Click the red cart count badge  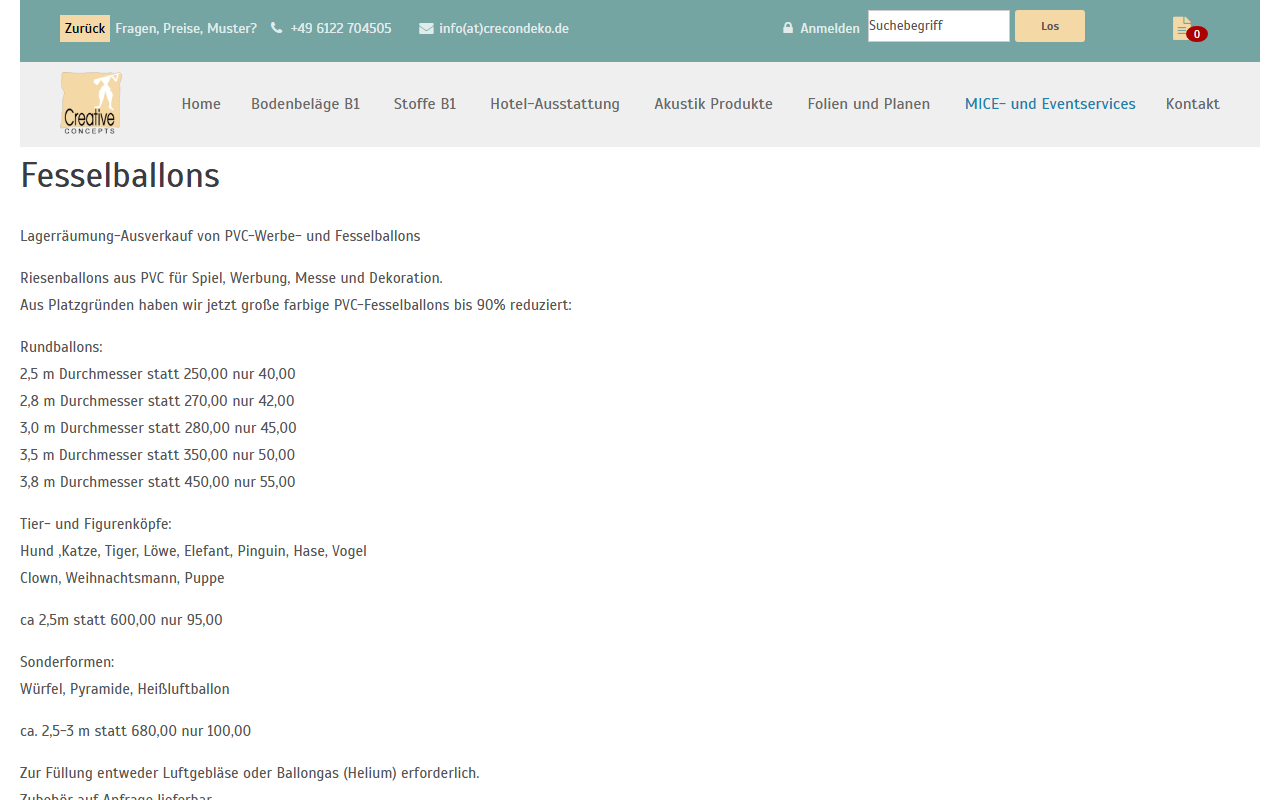(x=1196, y=34)
